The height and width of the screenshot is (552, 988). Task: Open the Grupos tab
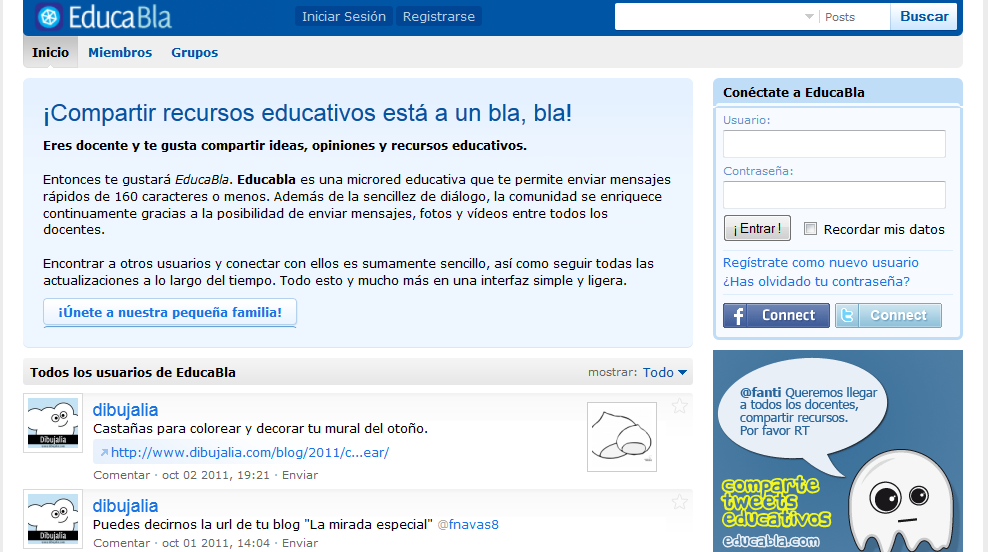click(195, 52)
